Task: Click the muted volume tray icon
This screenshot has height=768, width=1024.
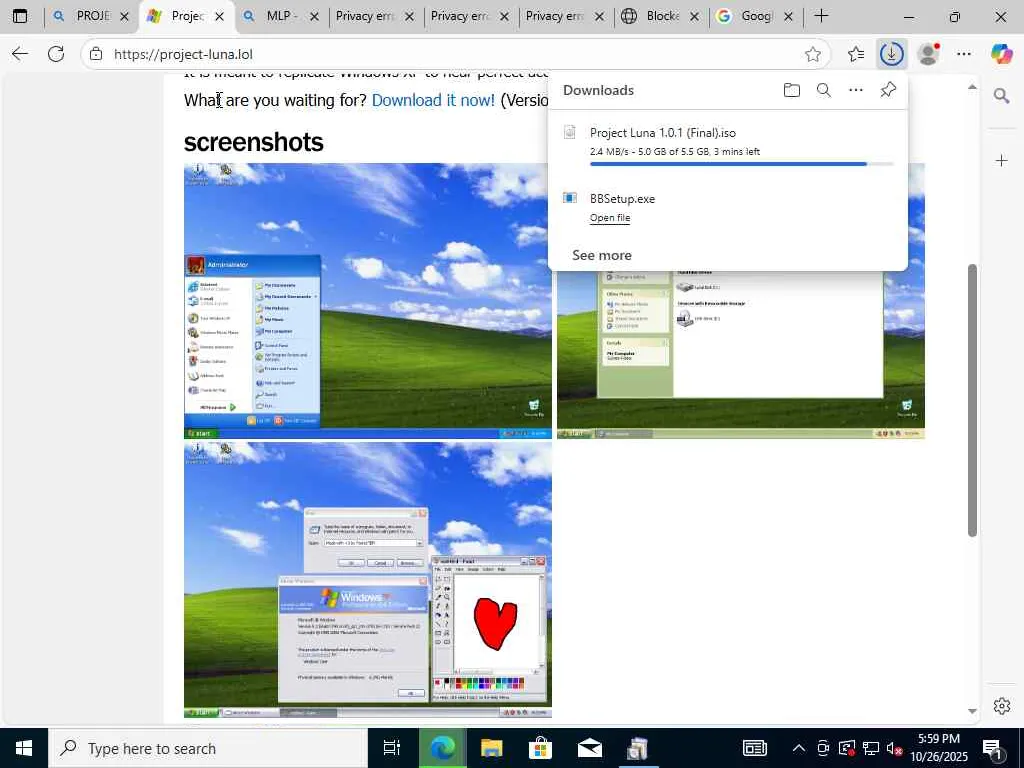Action: (x=894, y=748)
